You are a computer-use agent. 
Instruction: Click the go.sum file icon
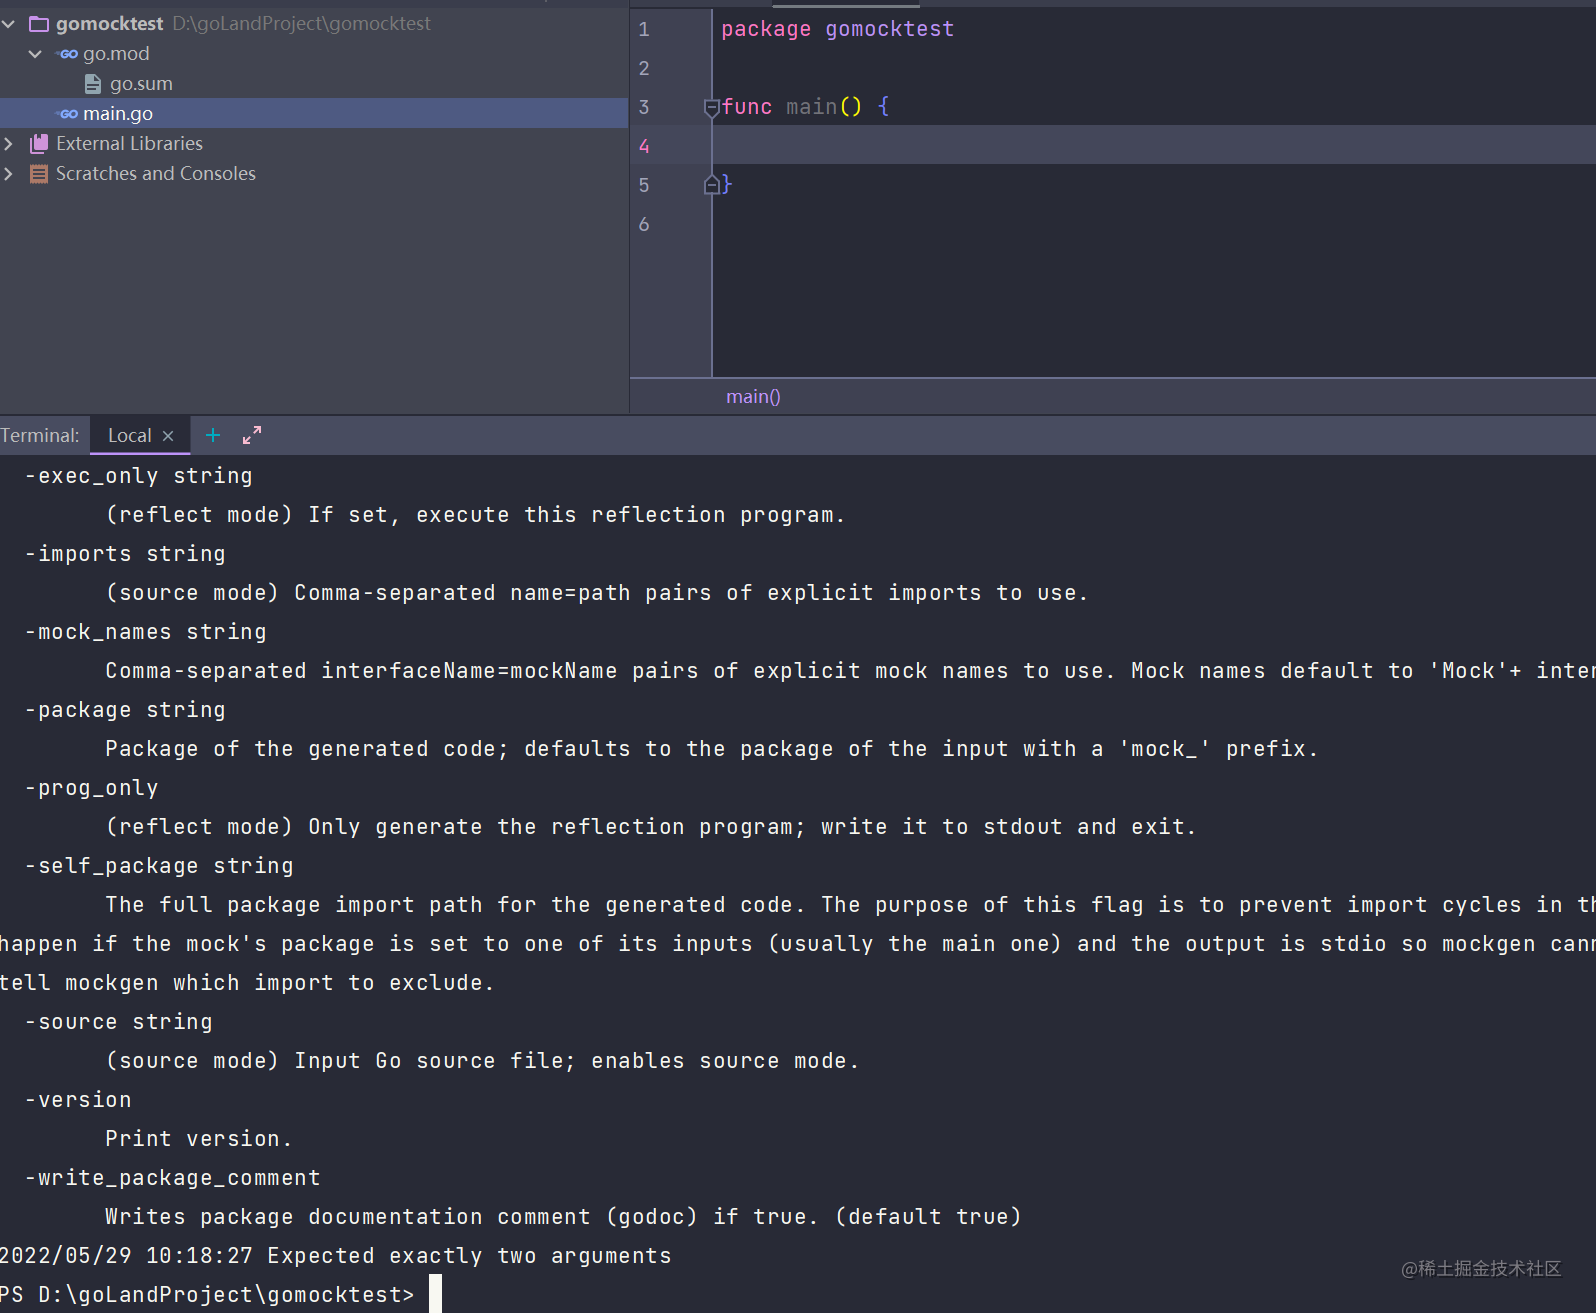click(92, 84)
